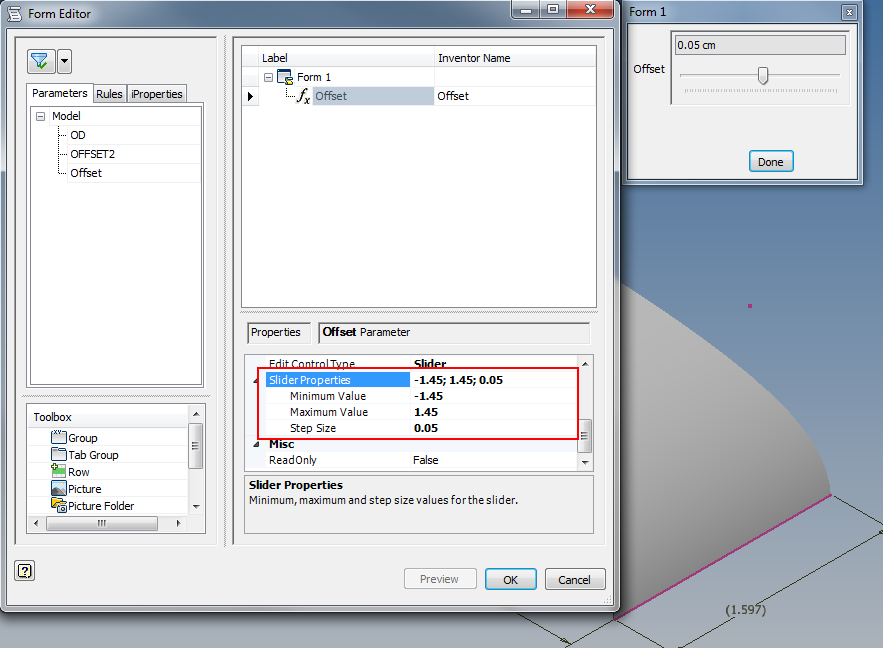Close the Form 1 window

[849, 12]
